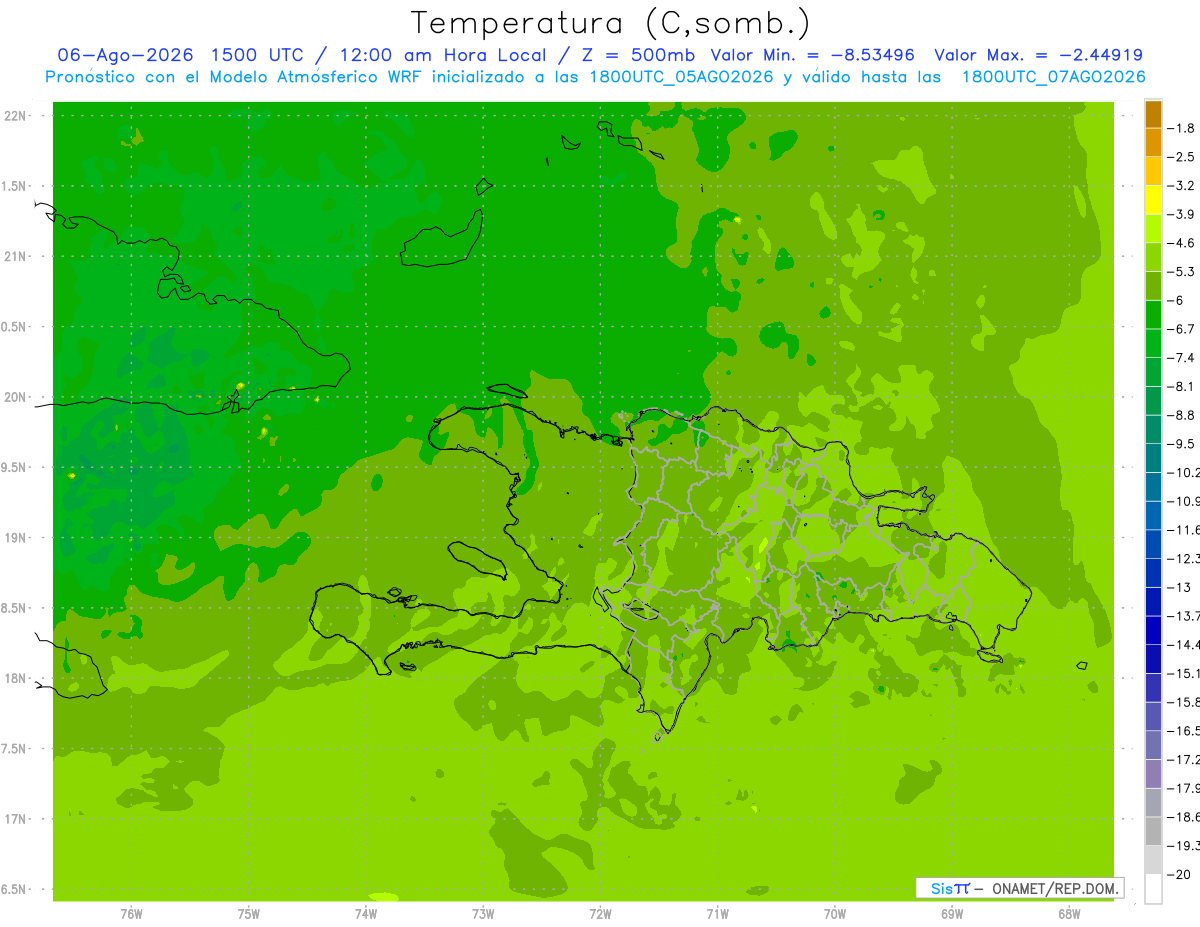Click the '20N' latitude label

coord(17,397)
